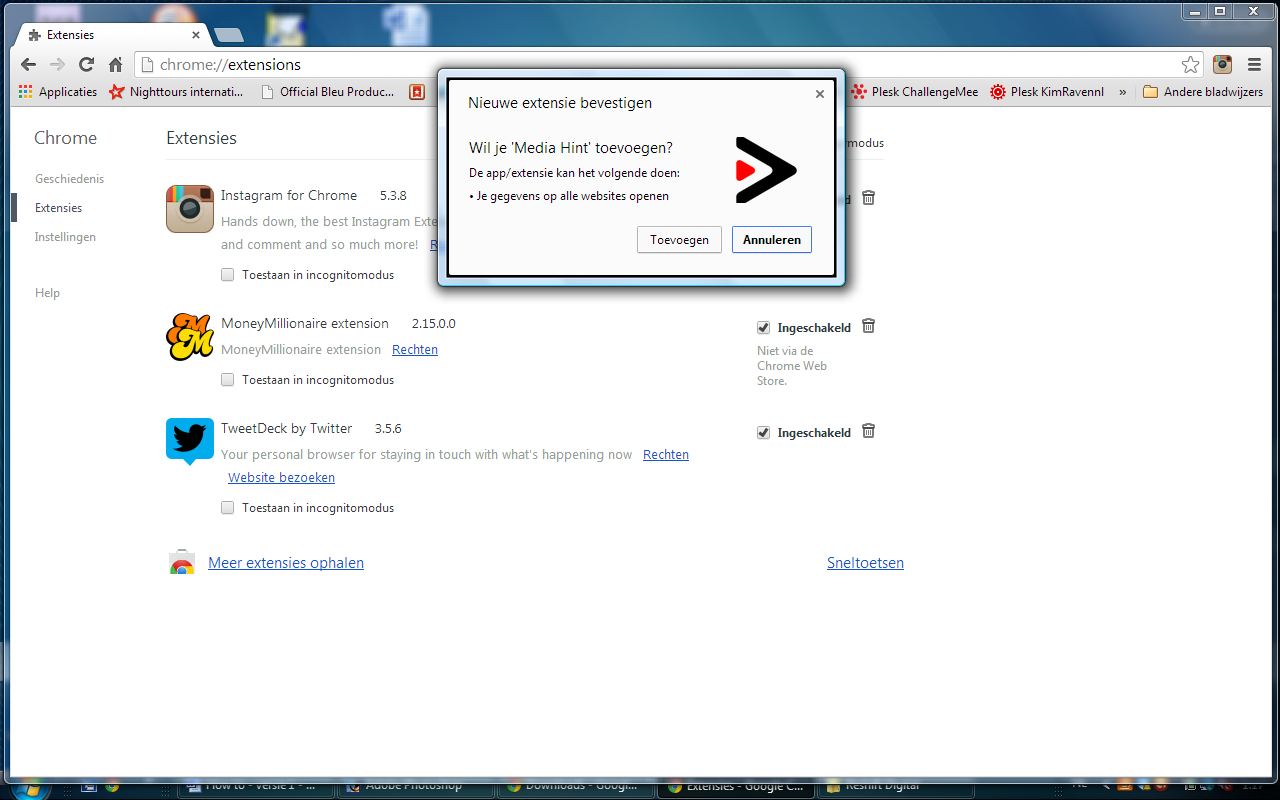Cancel the dialog with Annuleren
Image resolution: width=1280 pixels, height=800 pixels.
[771, 240]
